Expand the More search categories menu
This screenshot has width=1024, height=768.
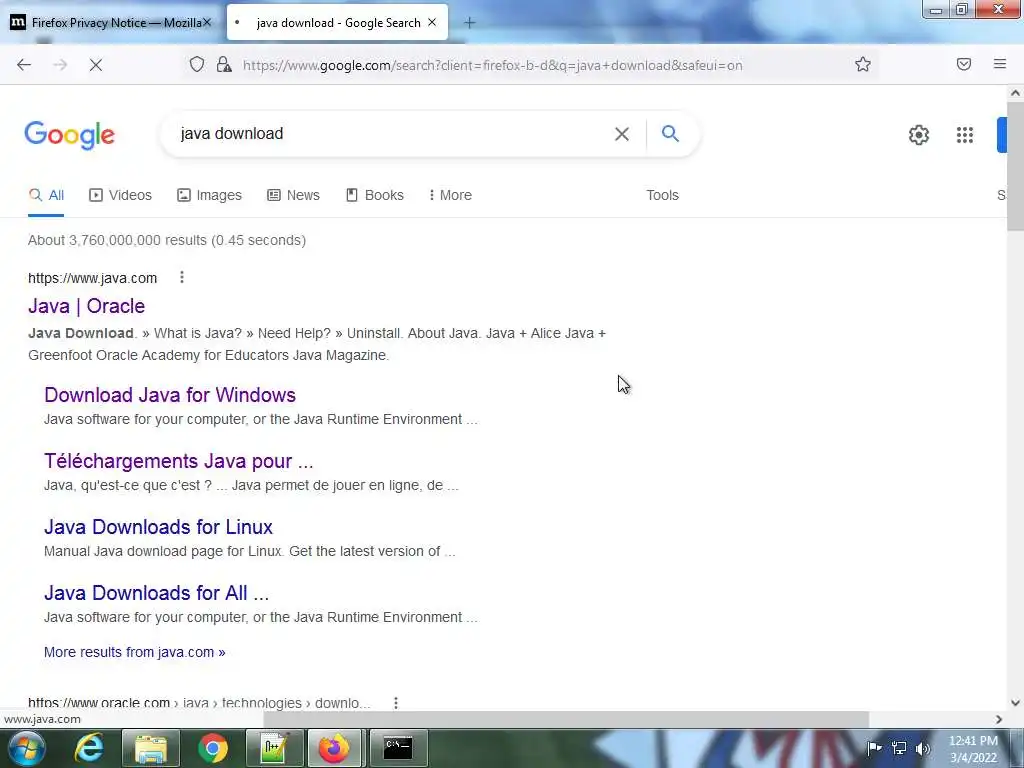point(450,195)
